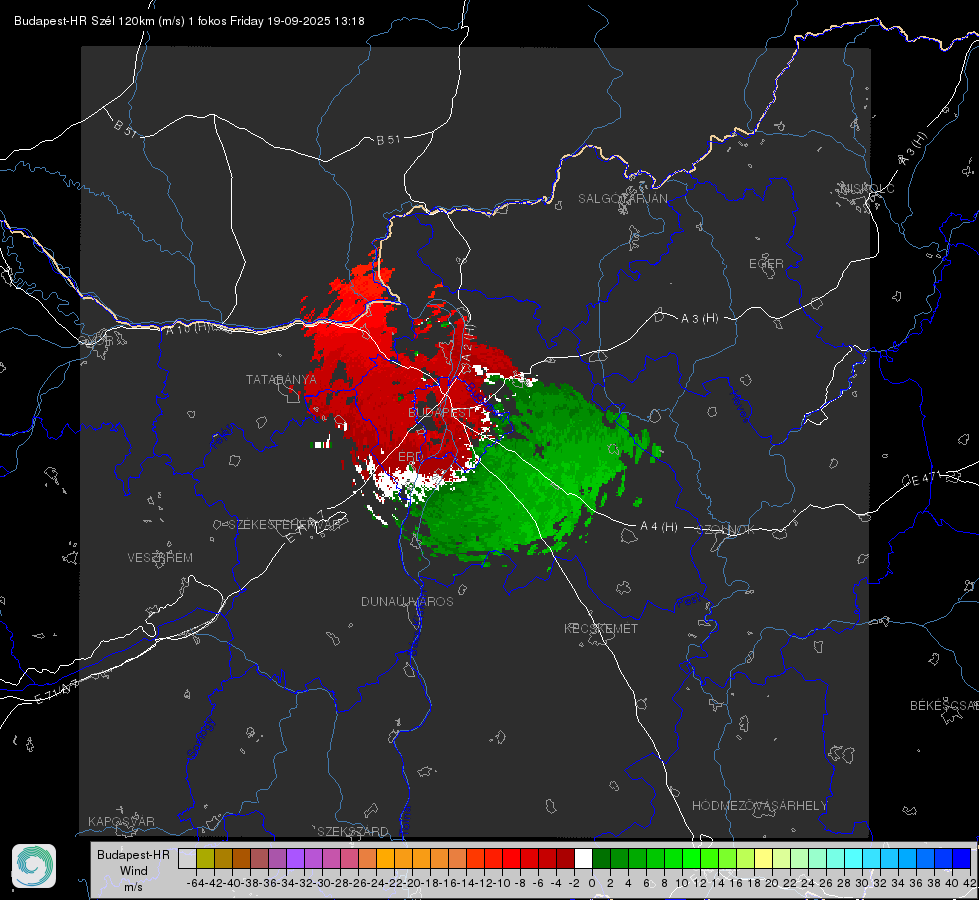Click the TATABÁNYA city label
979x900 pixels.
pos(281,379)
